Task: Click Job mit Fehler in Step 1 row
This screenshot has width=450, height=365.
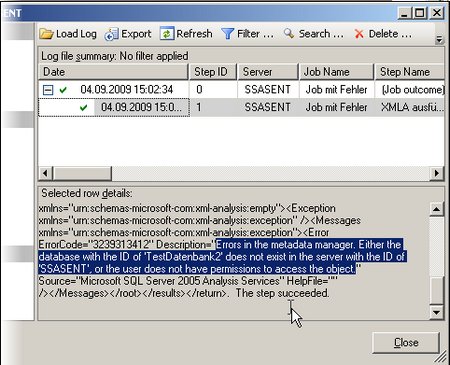Action: [336, 107]
